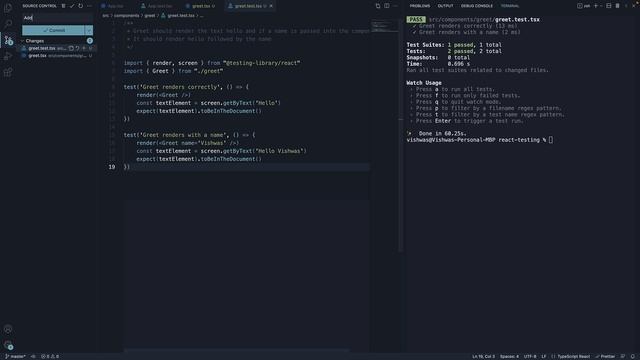Open the Run and Debug view
640x360 pixels.
pyautogui.click(x=8, y=56)
